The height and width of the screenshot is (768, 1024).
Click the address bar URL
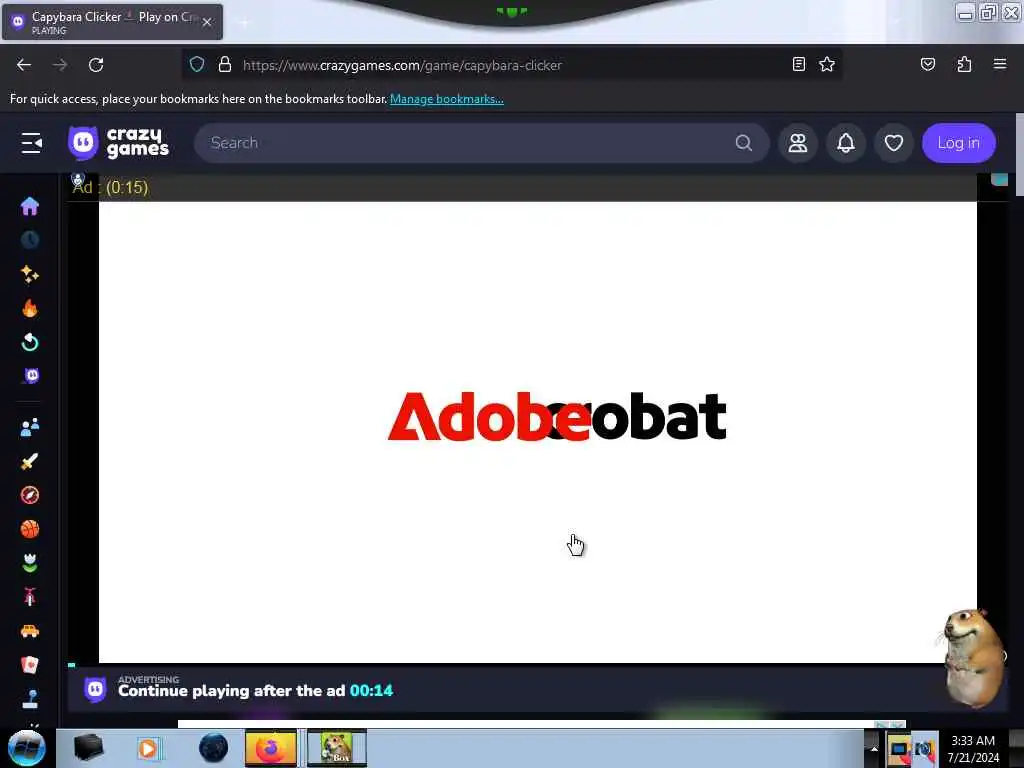click(402, 65)
